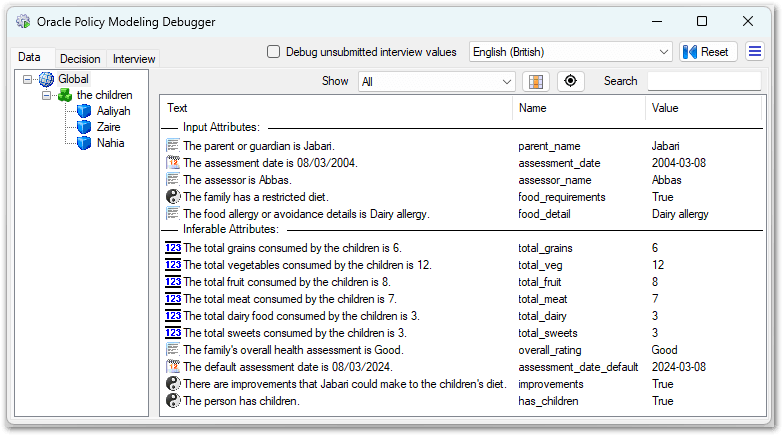Click the total_sweets name cell
783x436 pixels.
pyautogui.click(x=547, y=333)
